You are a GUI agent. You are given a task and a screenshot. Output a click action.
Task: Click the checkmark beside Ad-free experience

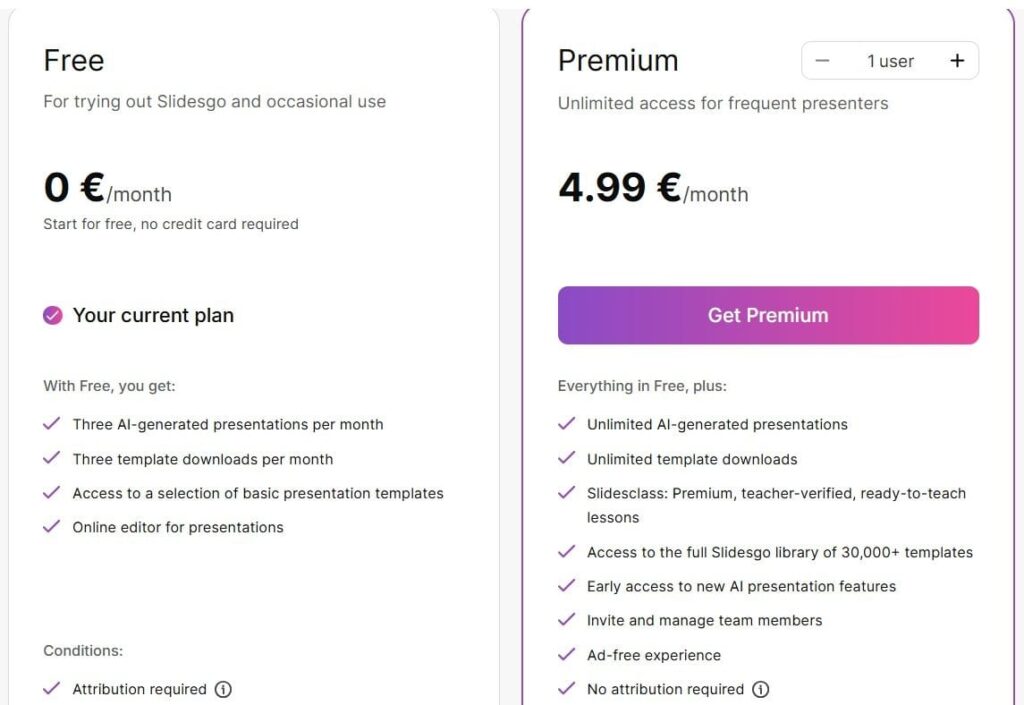coord(567,655)
